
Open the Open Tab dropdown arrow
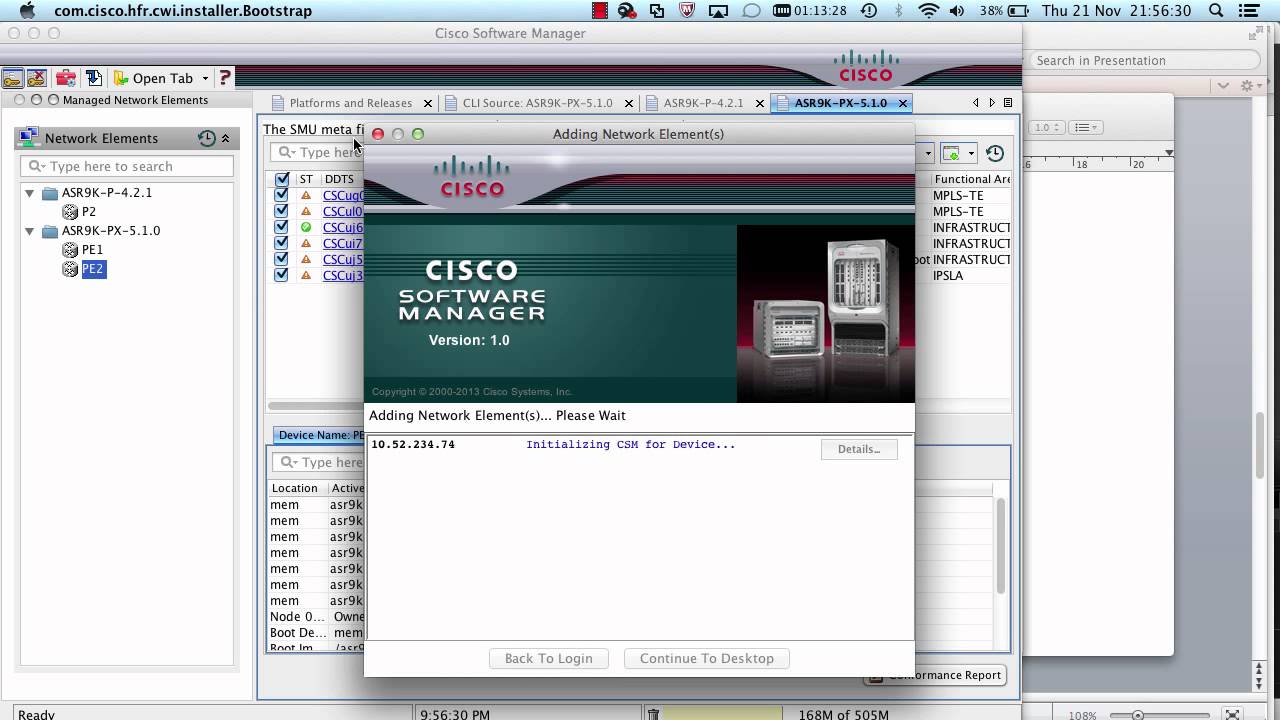click(x=205, y=78)
